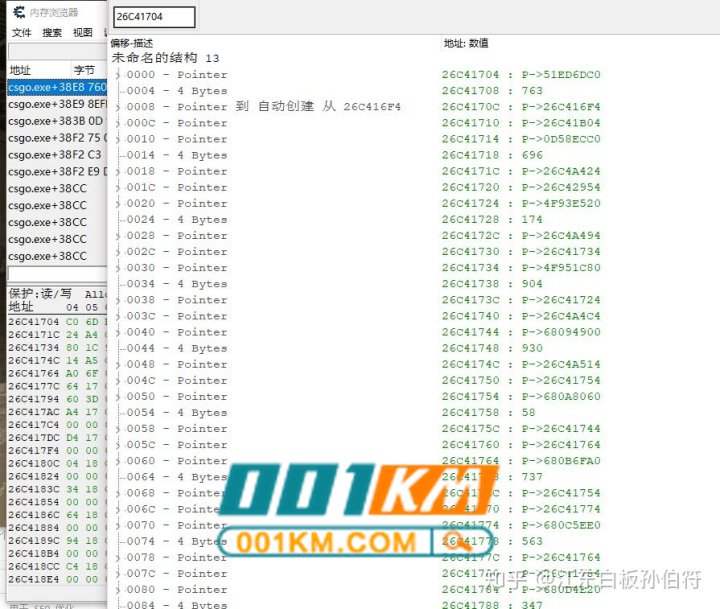The height and width of the screenshot is (609, 720).
Task: Select the 0044 - 4 Bytes row
Action: [x=177, y=348]
